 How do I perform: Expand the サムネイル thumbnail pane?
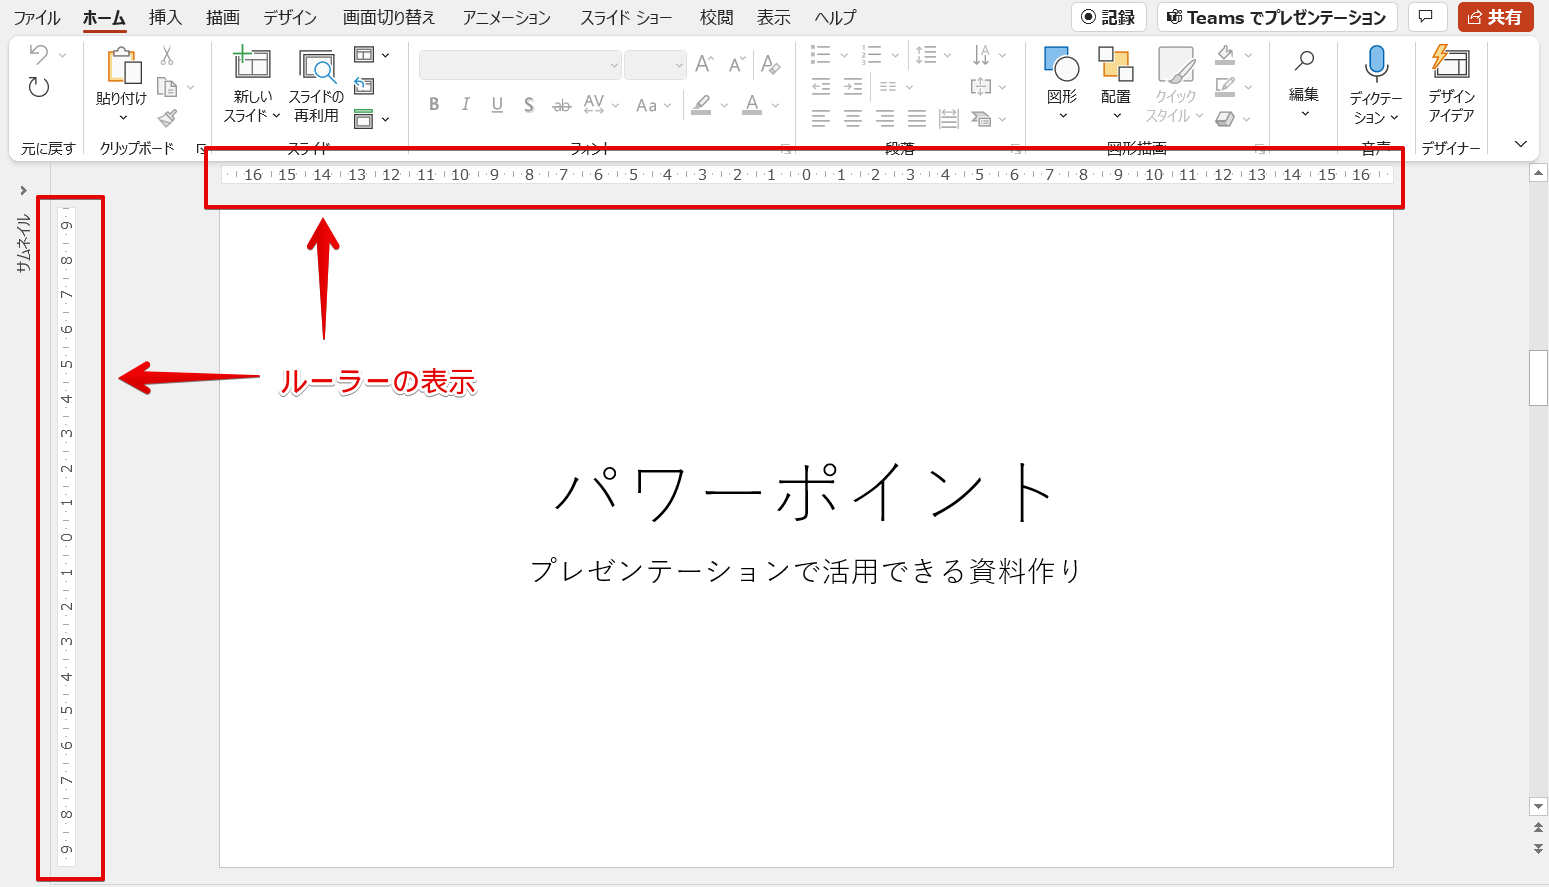click(23, 190)
